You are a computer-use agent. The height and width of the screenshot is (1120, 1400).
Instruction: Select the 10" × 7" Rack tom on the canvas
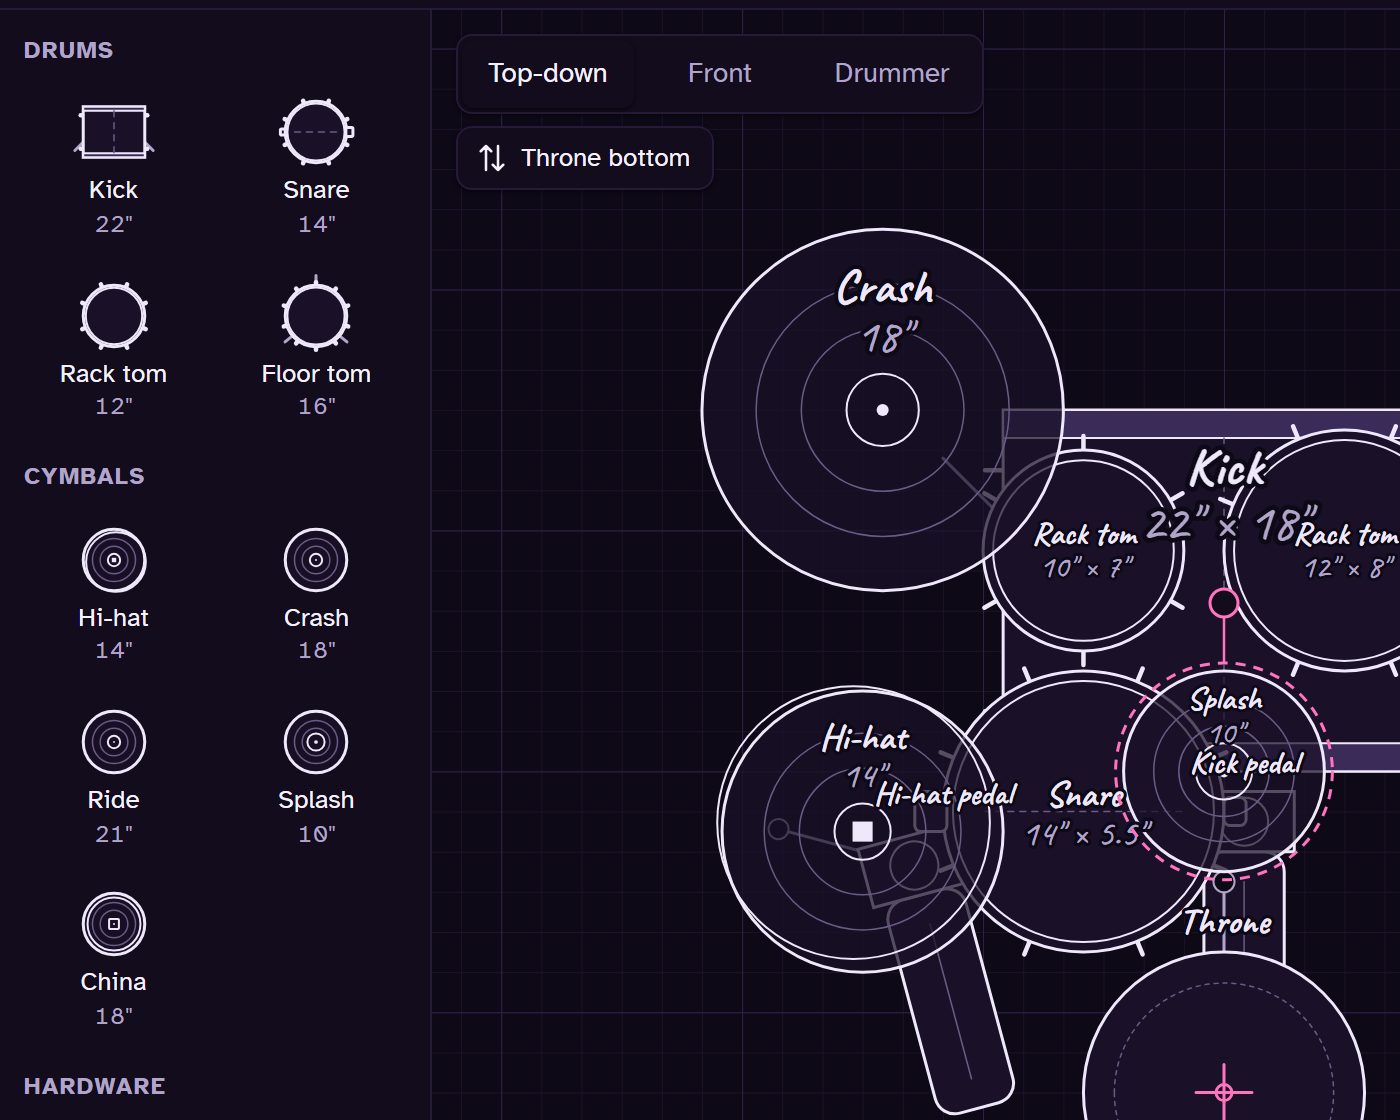(x=1084, y=550)
